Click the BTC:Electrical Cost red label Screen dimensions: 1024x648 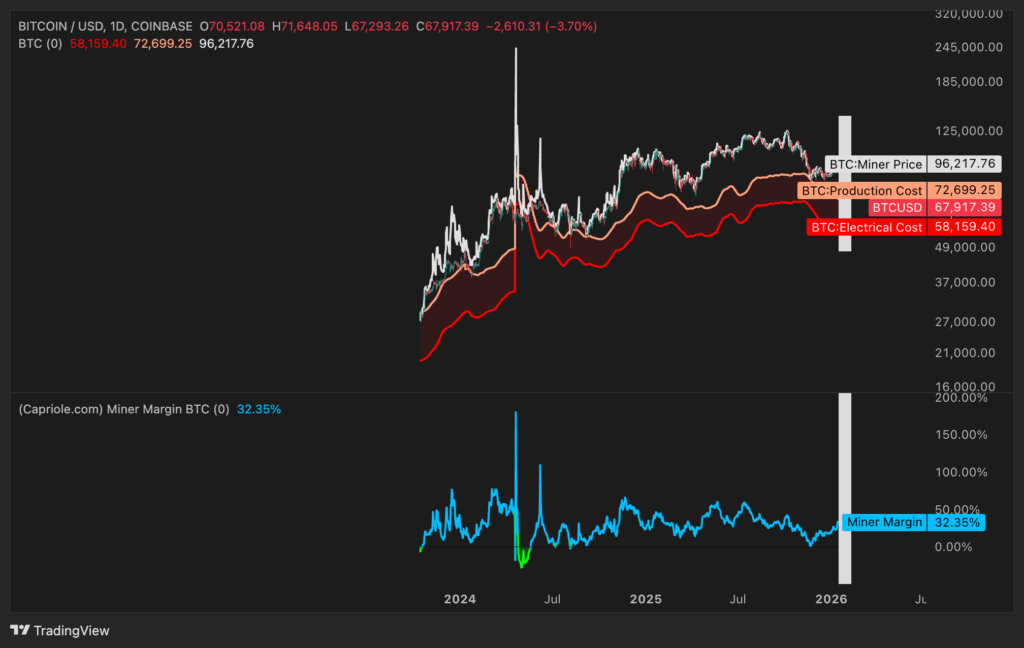[x=866, y=227]
